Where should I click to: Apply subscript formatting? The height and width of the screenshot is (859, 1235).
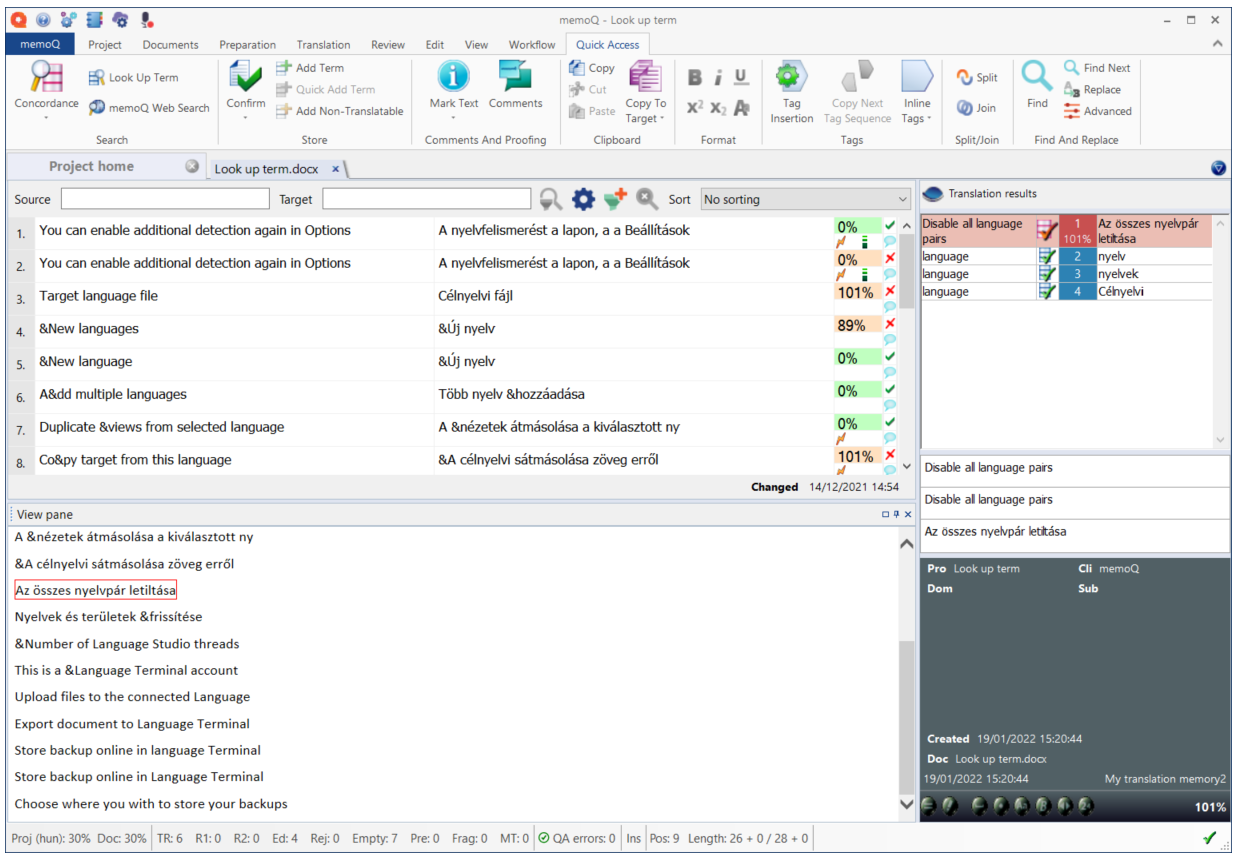[718, 107]
